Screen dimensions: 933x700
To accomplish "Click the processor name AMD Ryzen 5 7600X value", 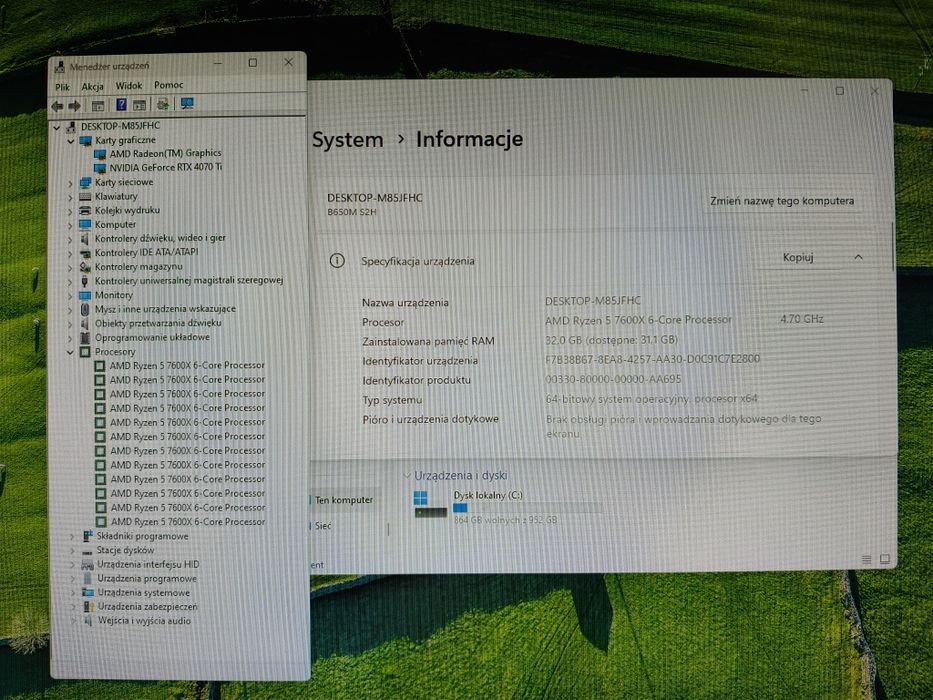I will coord(638,320).
